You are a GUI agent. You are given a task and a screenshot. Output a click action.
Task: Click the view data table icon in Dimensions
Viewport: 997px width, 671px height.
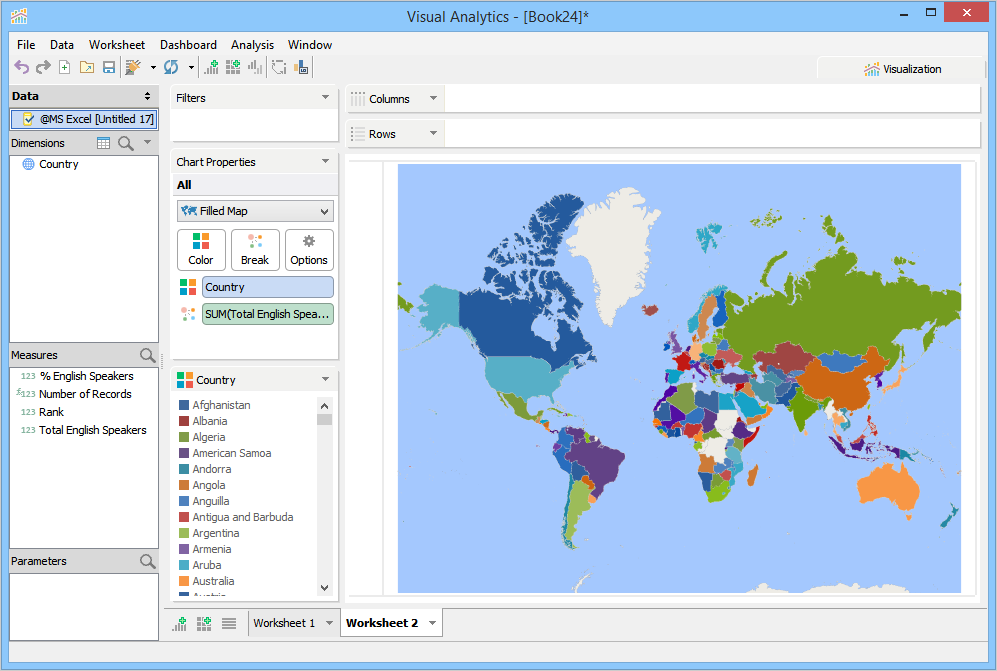[x=103, y=143]
